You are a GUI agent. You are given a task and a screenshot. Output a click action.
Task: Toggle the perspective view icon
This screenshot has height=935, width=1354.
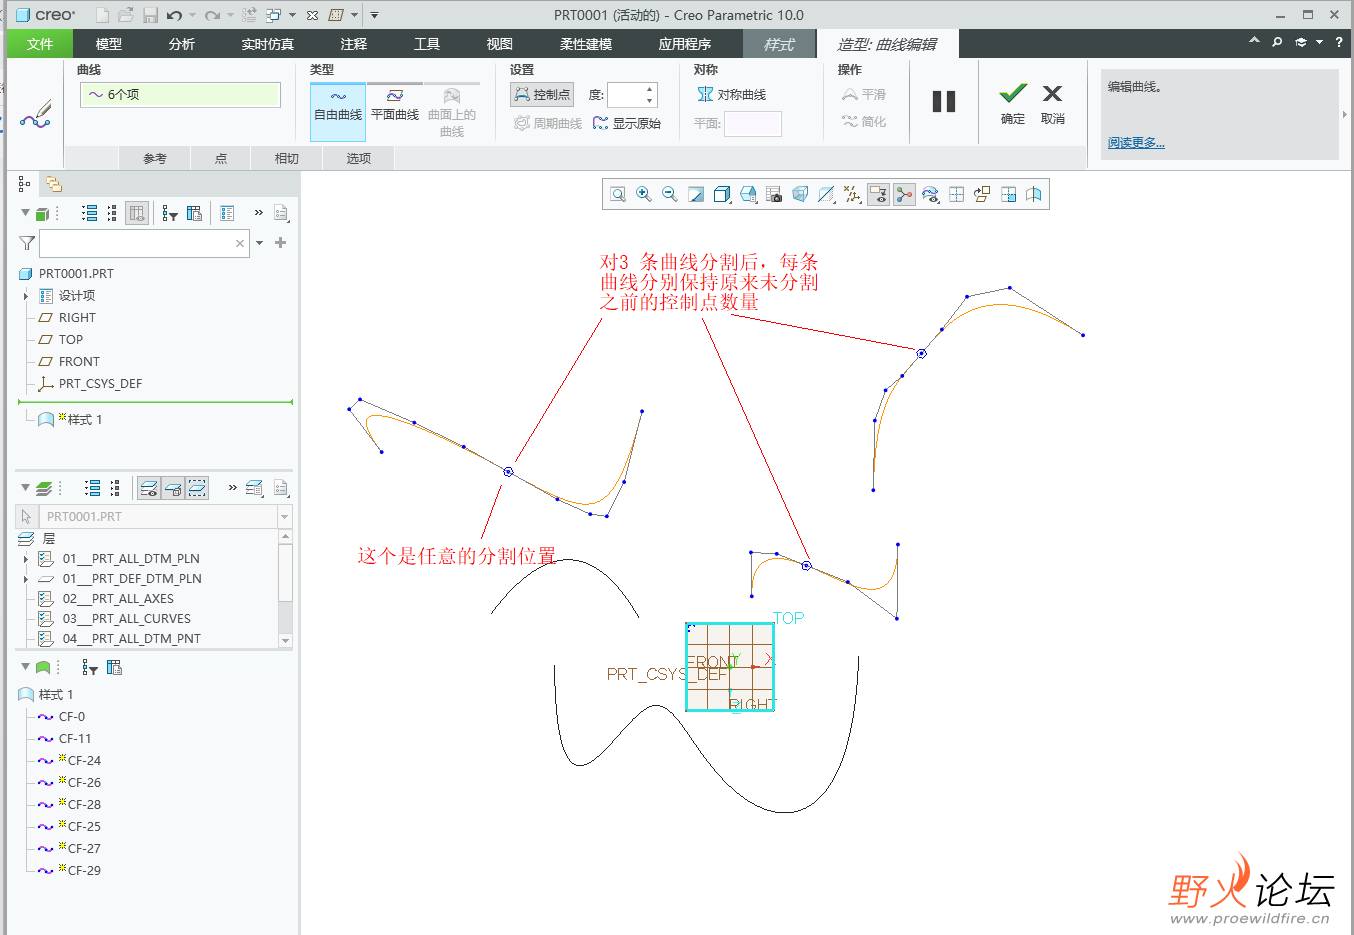800,195
